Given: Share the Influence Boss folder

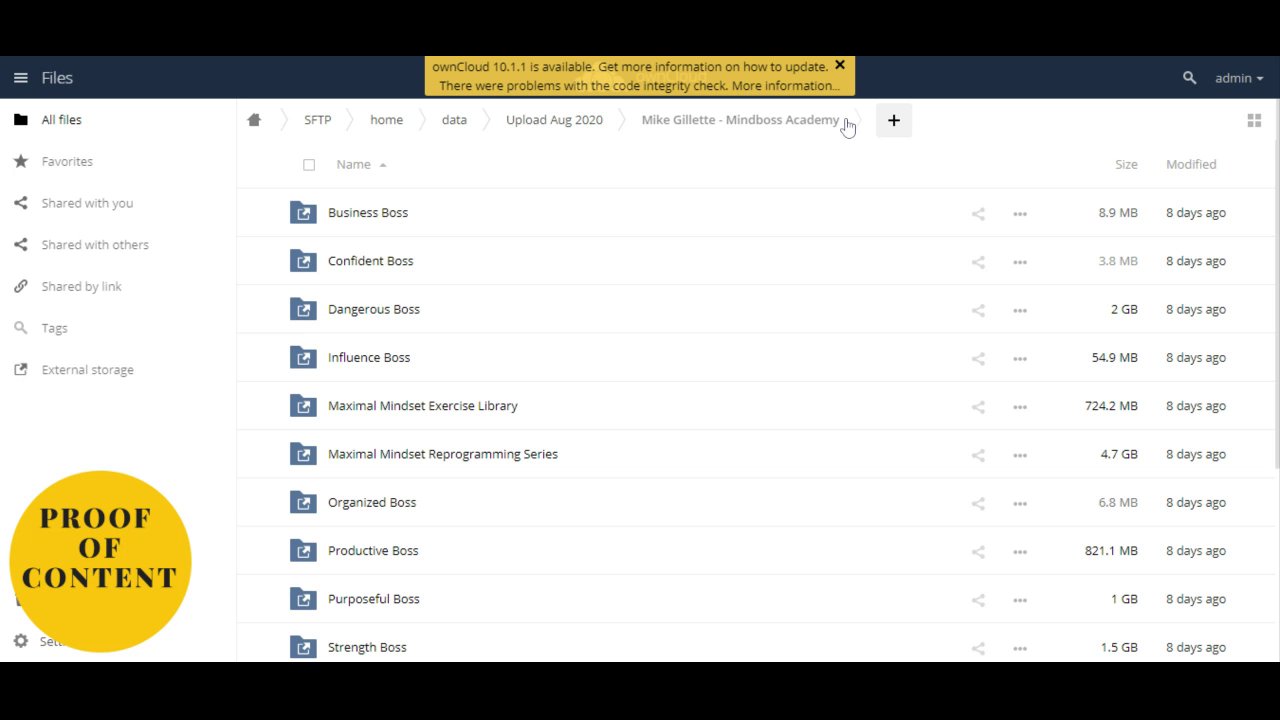Looking at the screenshot, I should (978, 358).
